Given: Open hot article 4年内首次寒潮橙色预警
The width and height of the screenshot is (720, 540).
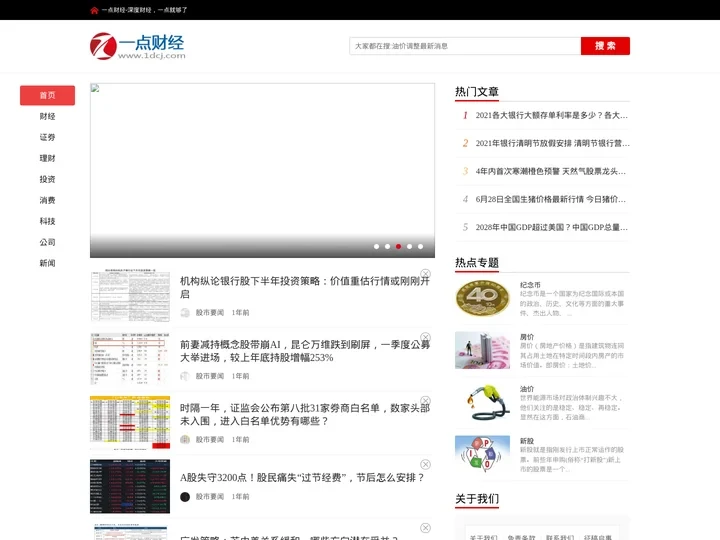Looking at the screenshot, I should [x=550, y=171].
